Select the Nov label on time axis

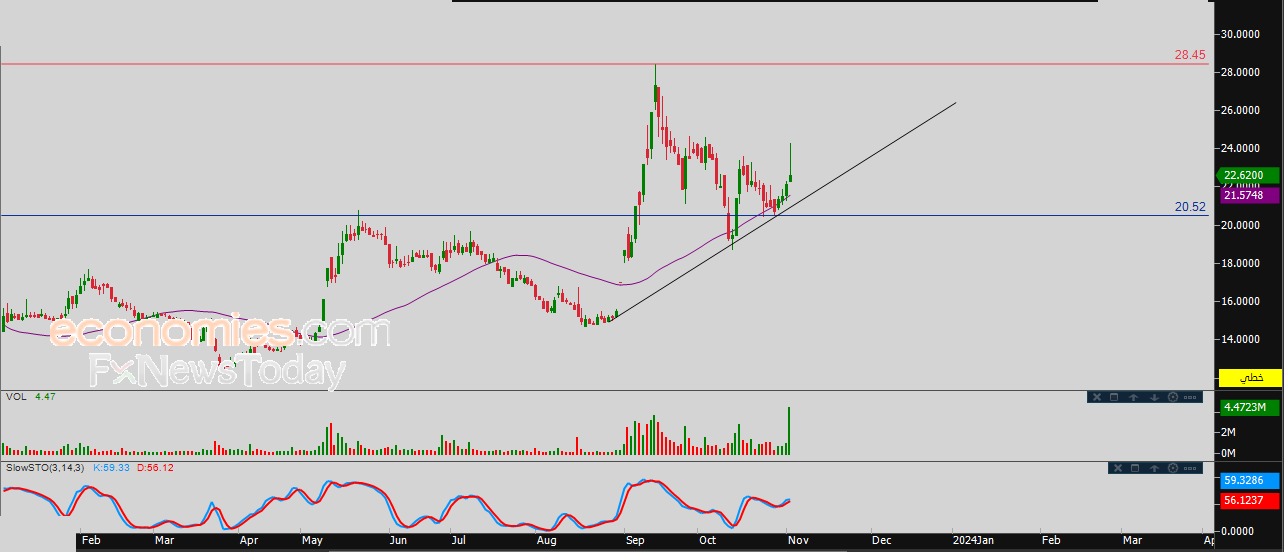(x=799, y=540)
